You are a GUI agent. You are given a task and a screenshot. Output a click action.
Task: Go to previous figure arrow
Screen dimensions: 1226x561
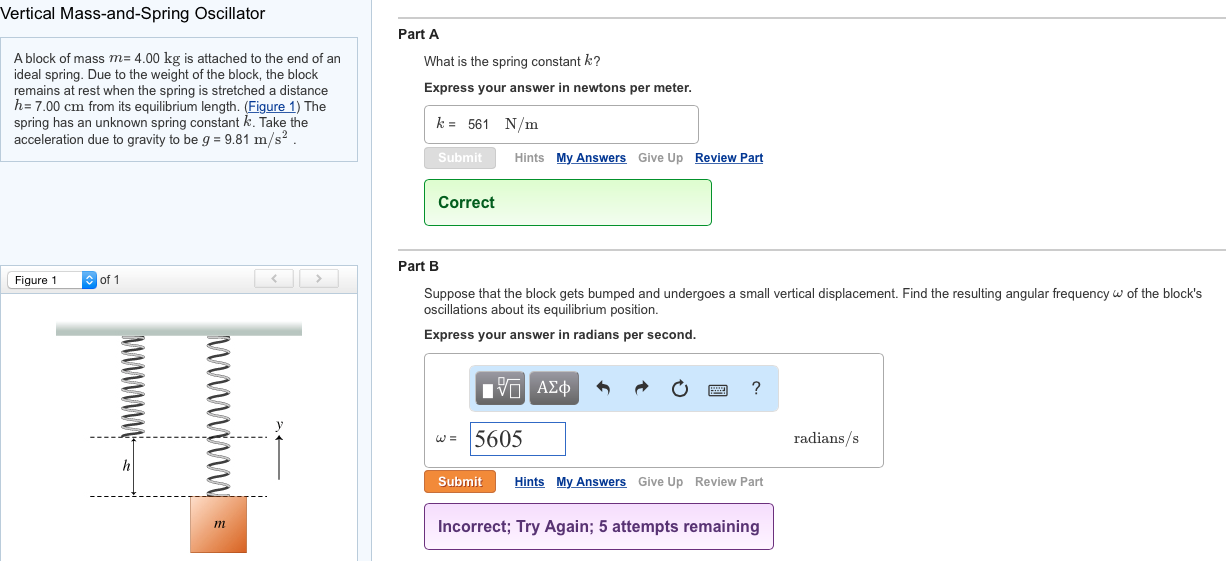click(x=275, y=278)
